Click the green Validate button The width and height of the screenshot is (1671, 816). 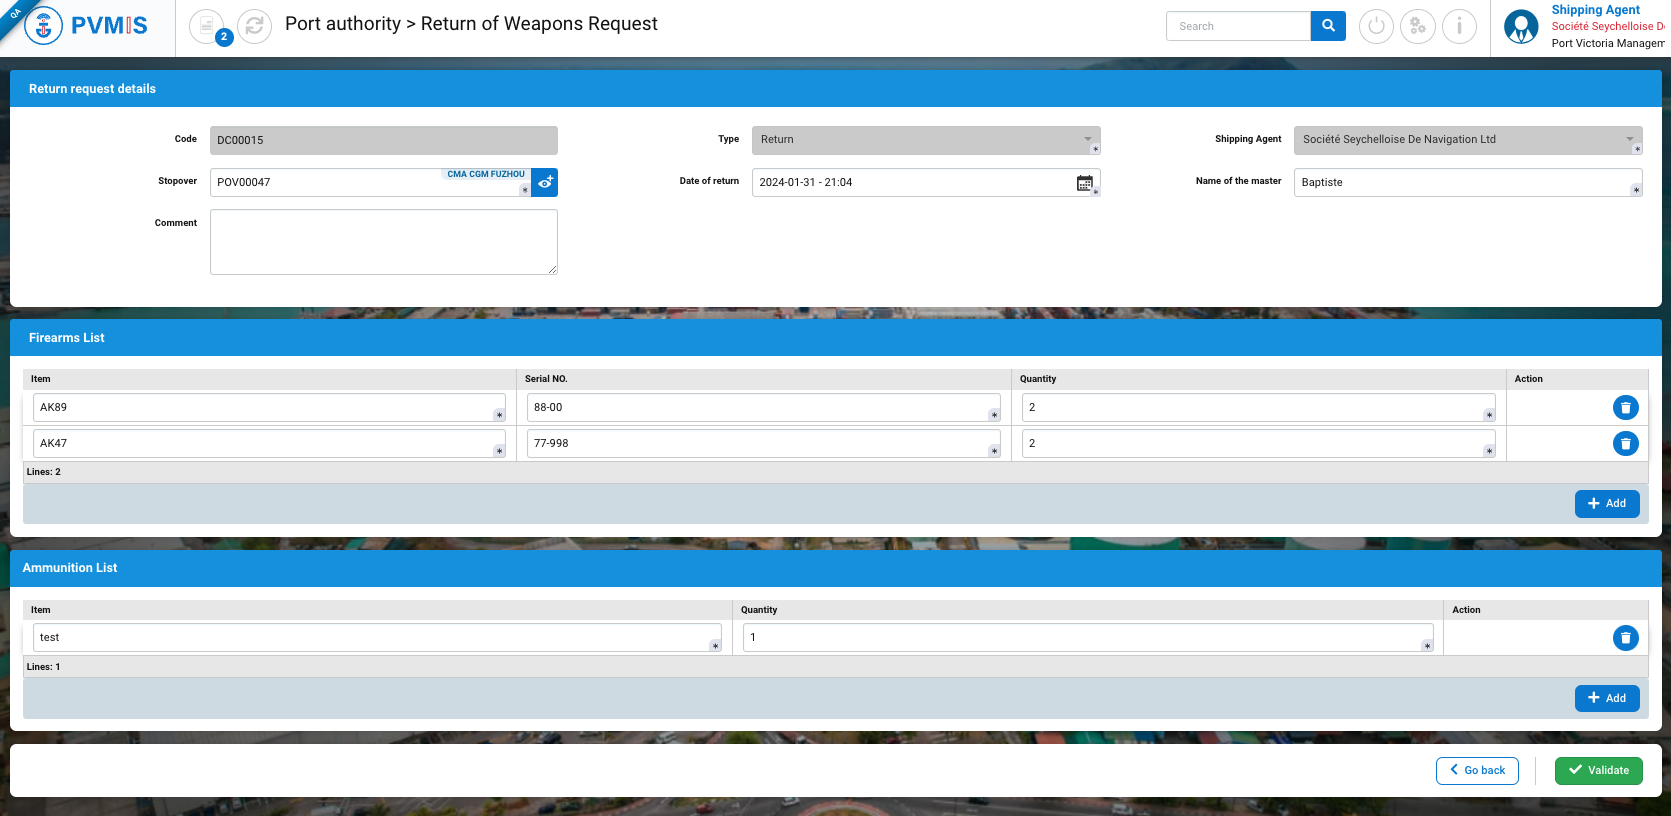[1598, 771]
